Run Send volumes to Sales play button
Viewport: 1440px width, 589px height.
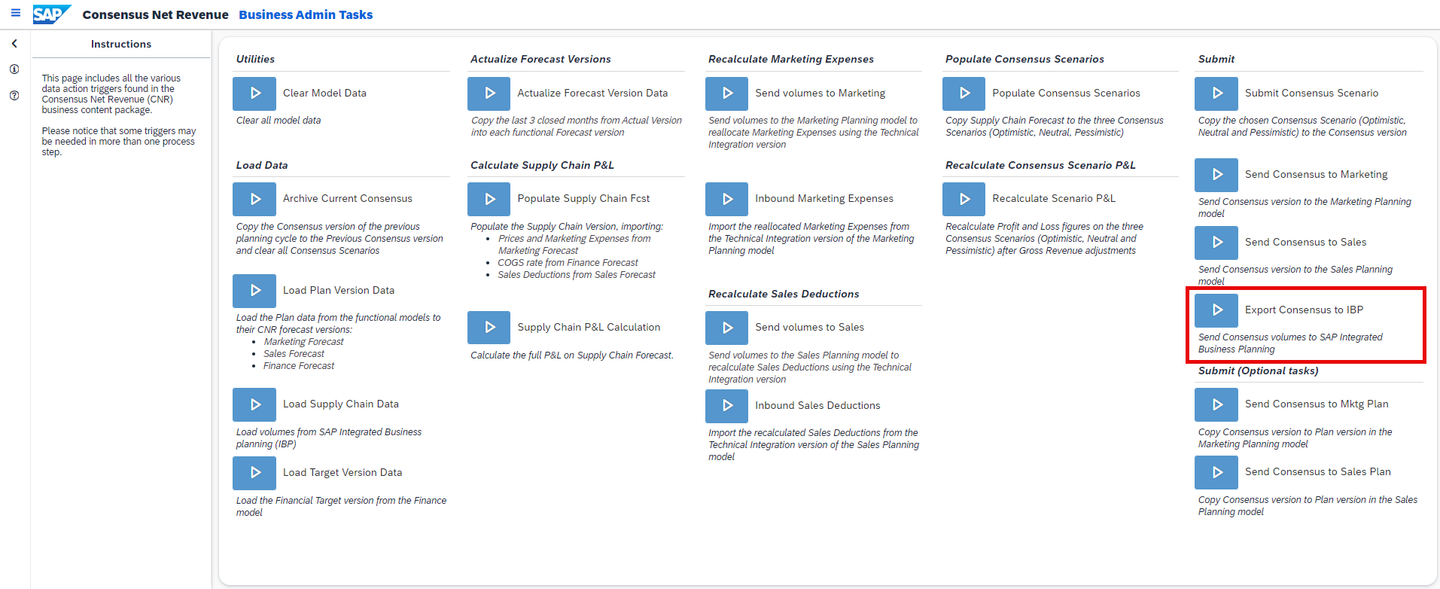click(x=727, y=328)
